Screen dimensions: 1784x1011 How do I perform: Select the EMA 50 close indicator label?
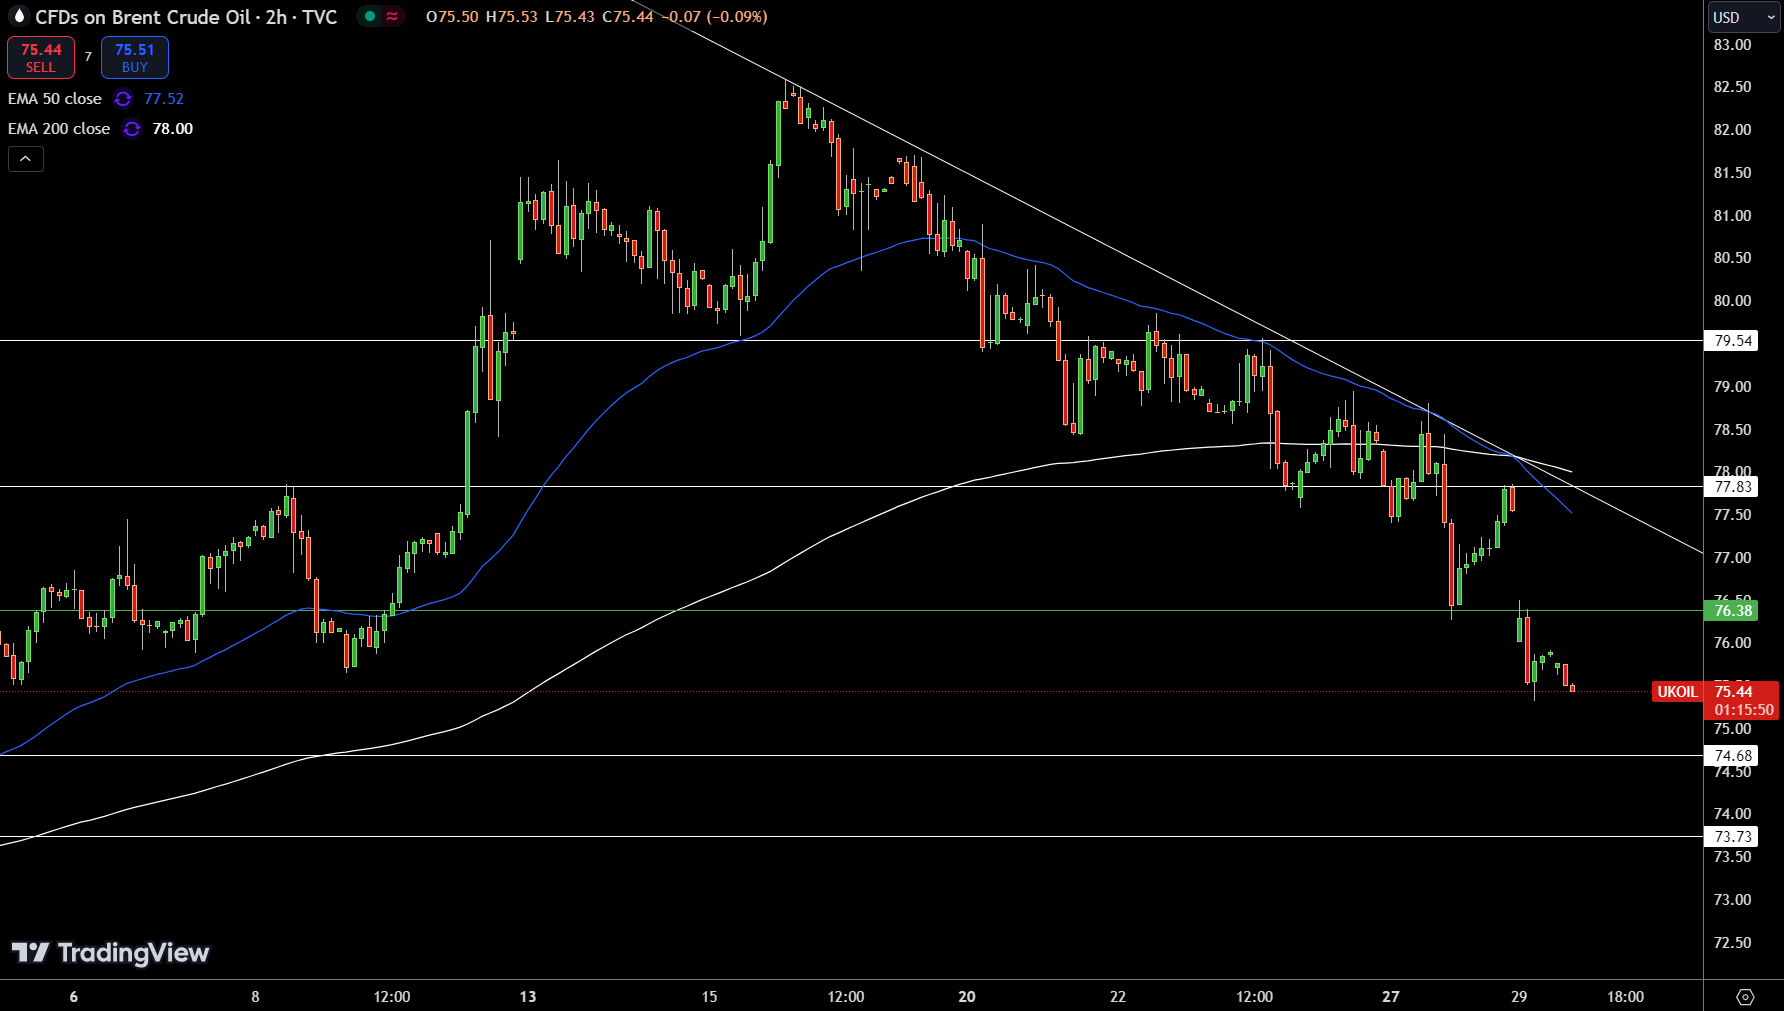55,99
